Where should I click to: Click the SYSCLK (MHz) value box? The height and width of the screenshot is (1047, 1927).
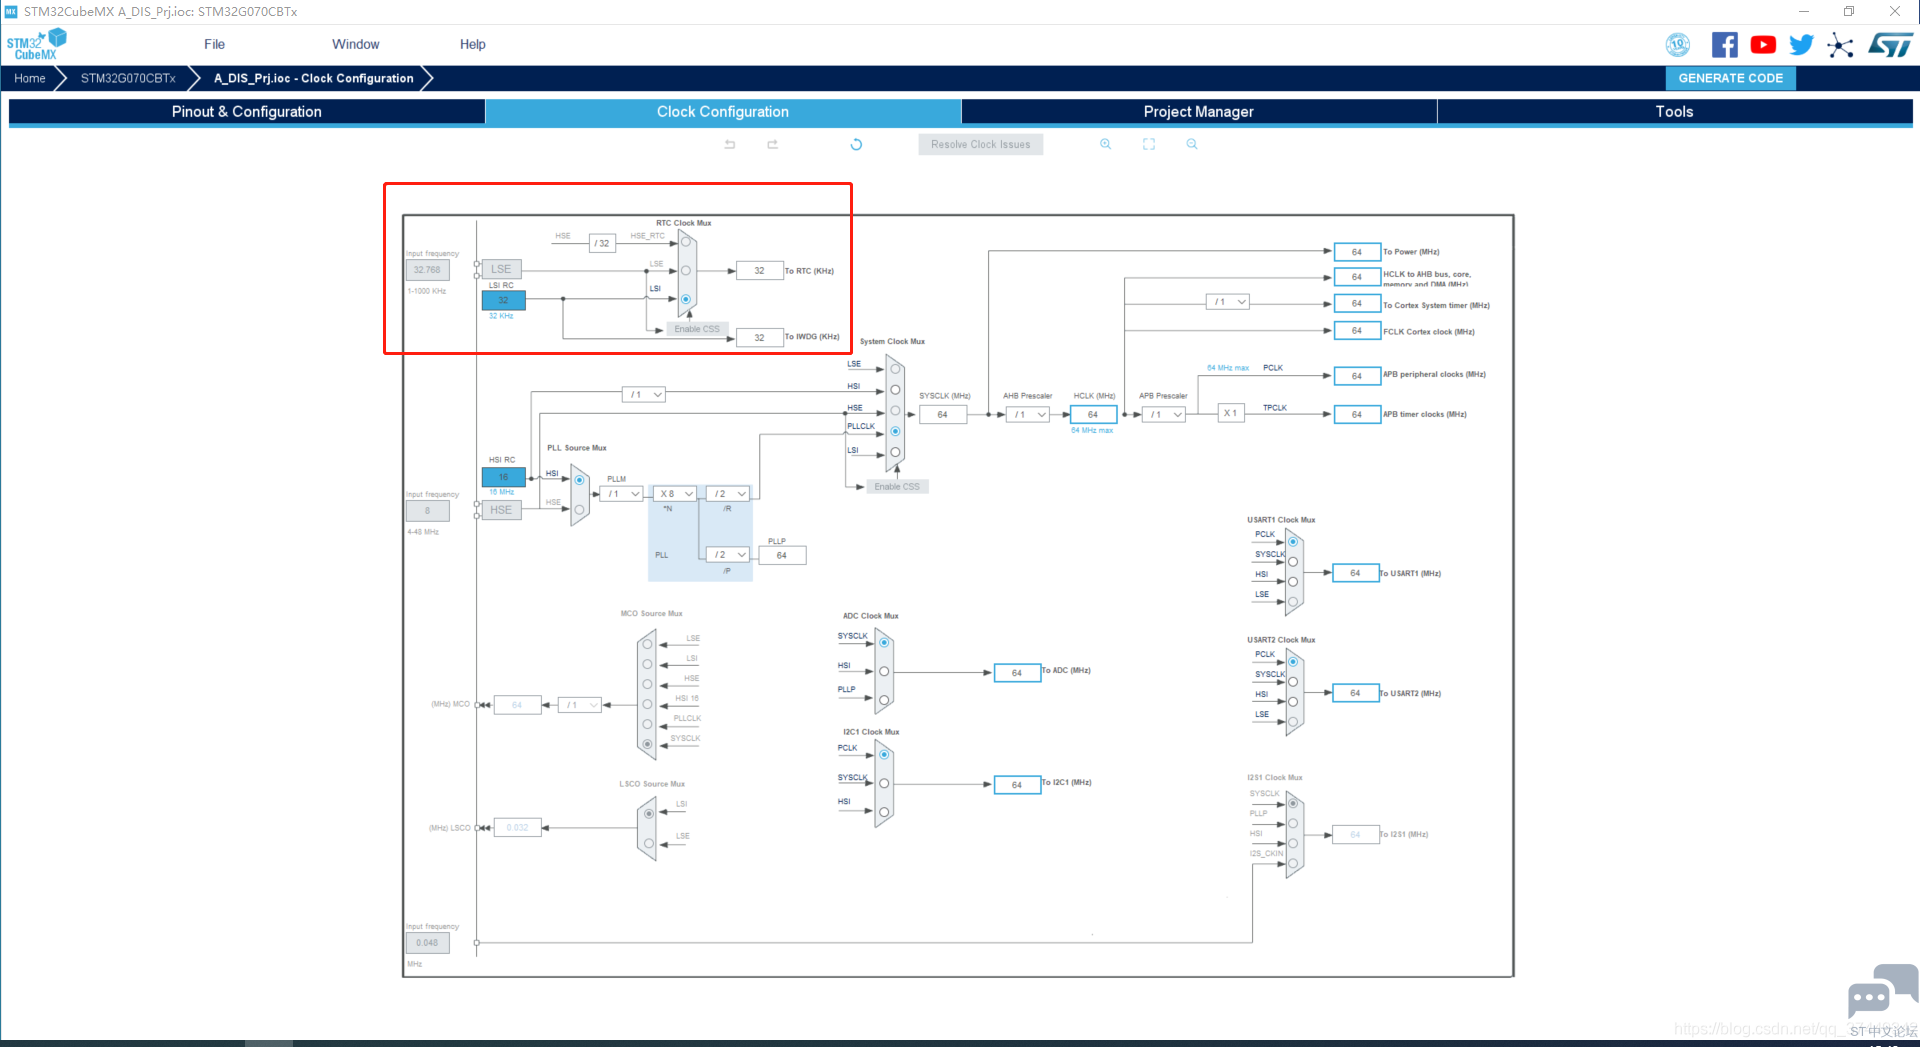[943, 415]
